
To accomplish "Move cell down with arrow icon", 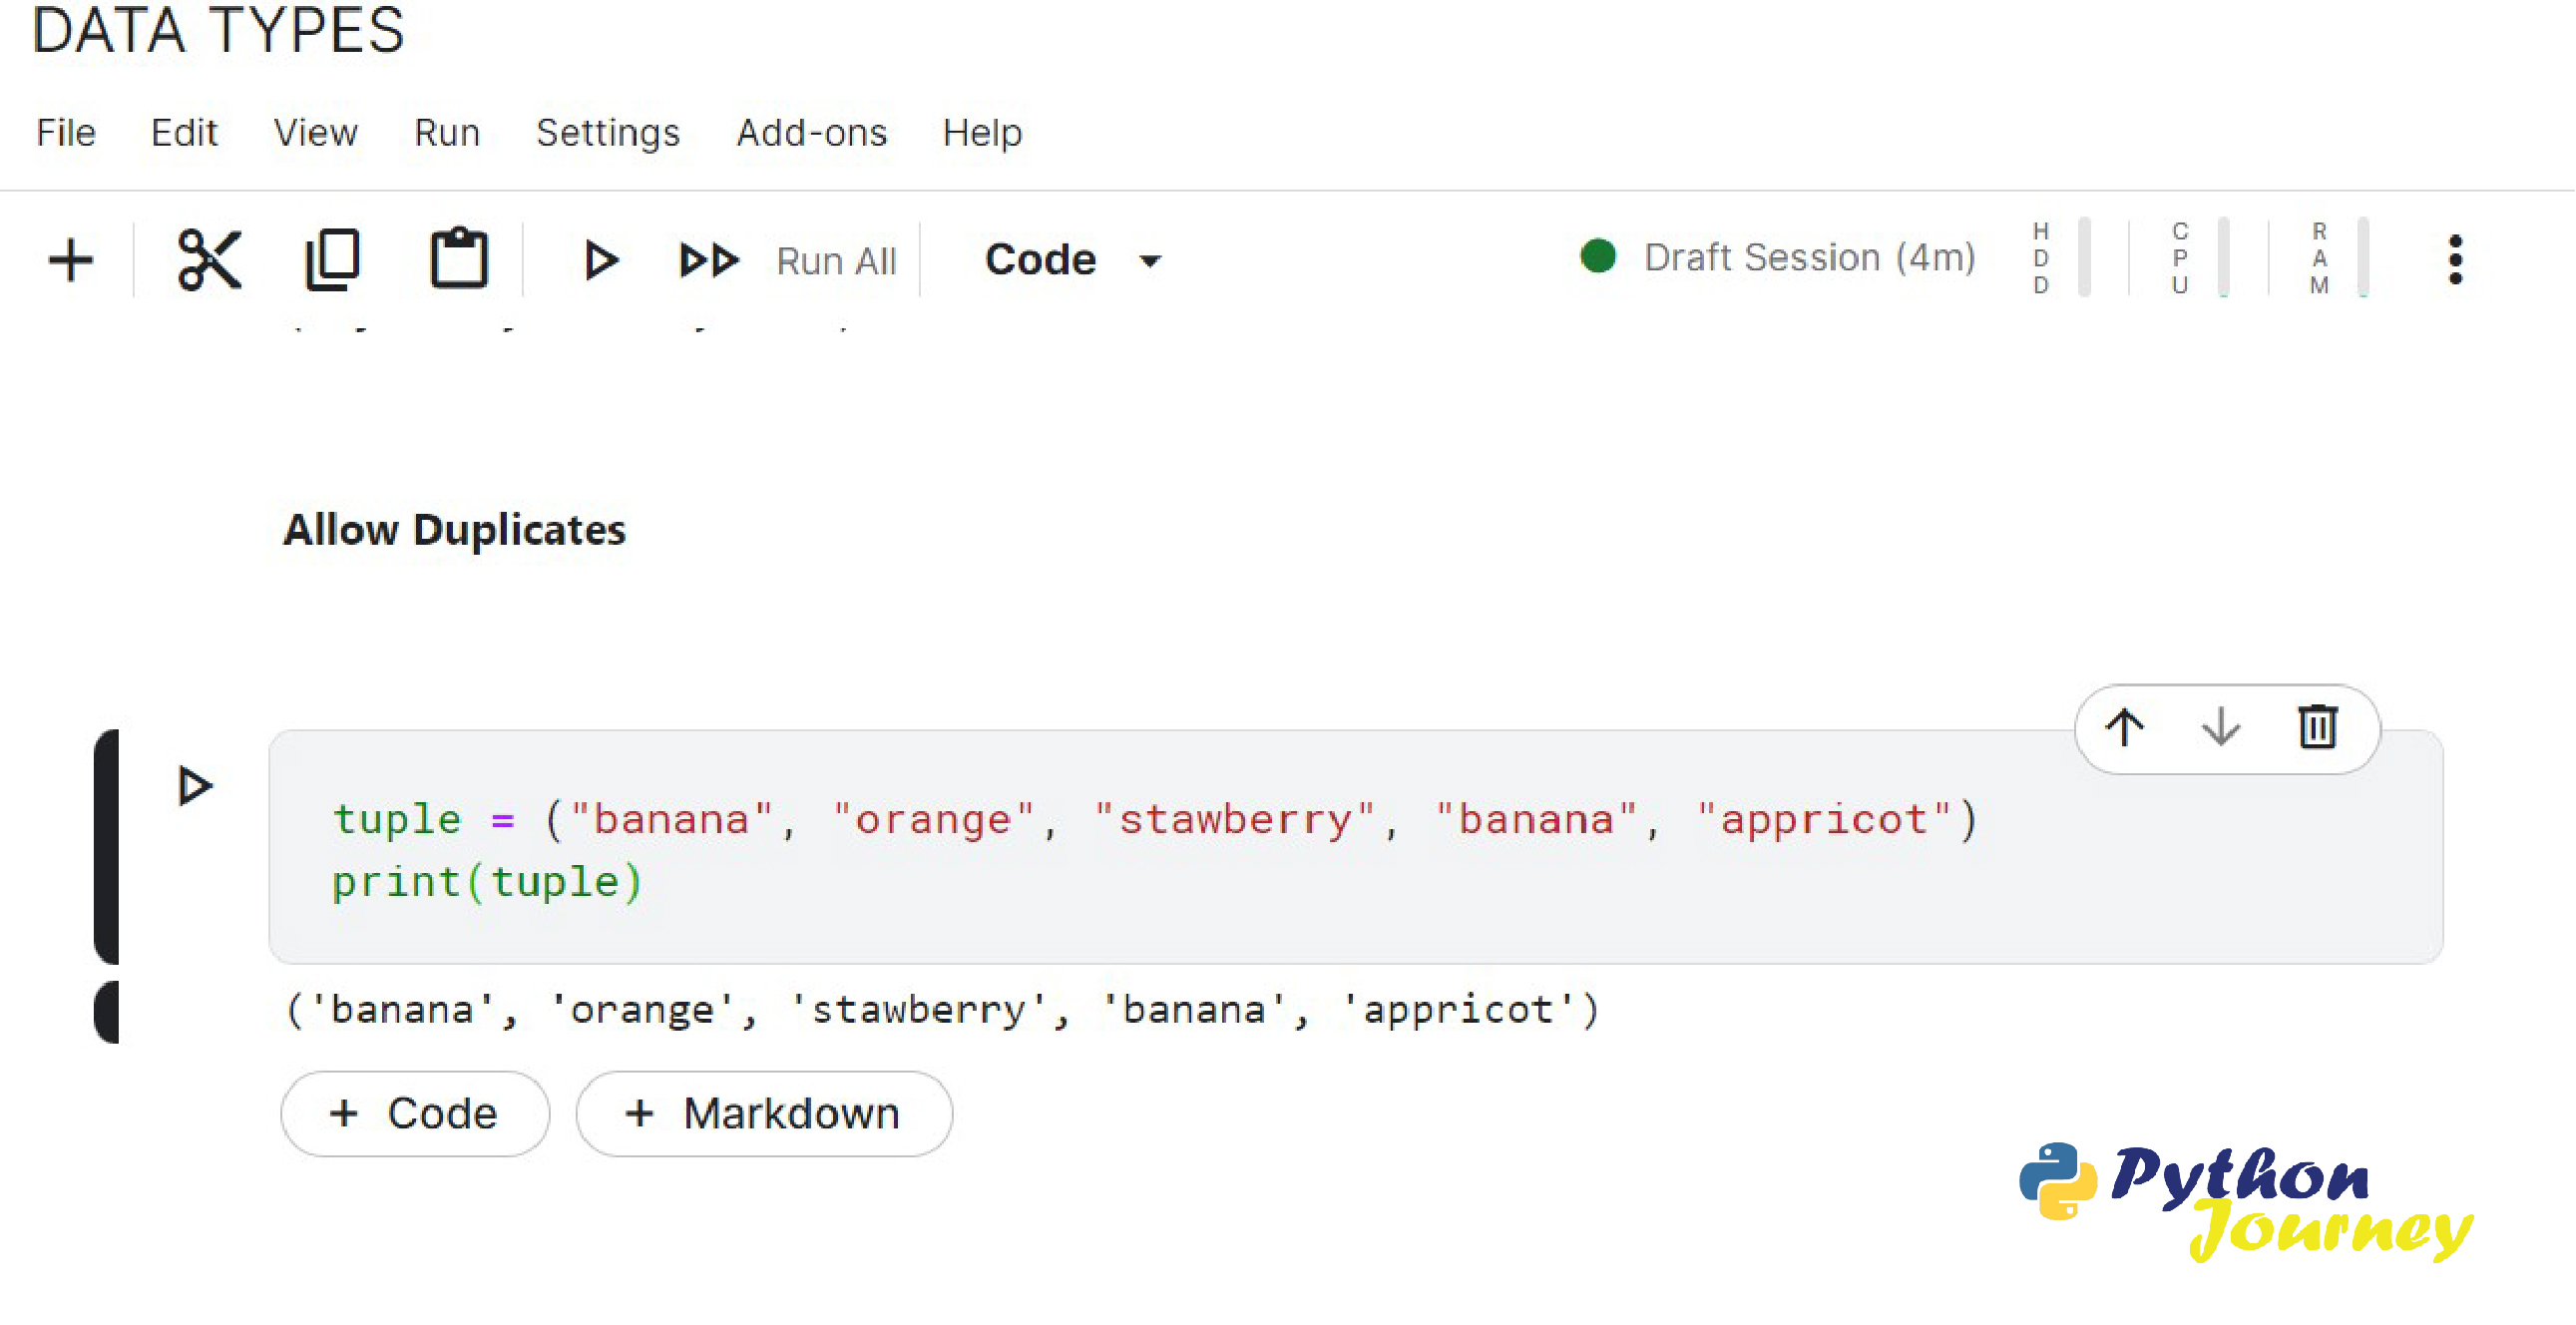I will pos(2221,727).
